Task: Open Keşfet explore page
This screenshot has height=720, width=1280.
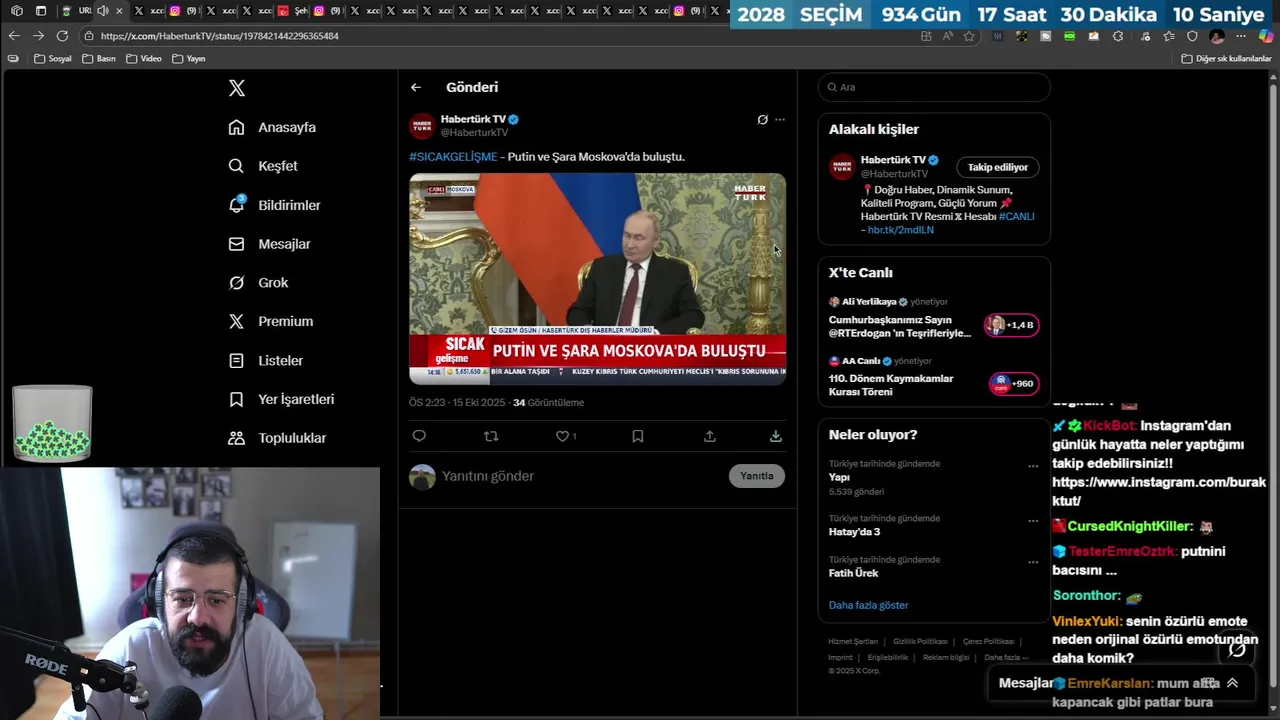Action: point(263,166)
